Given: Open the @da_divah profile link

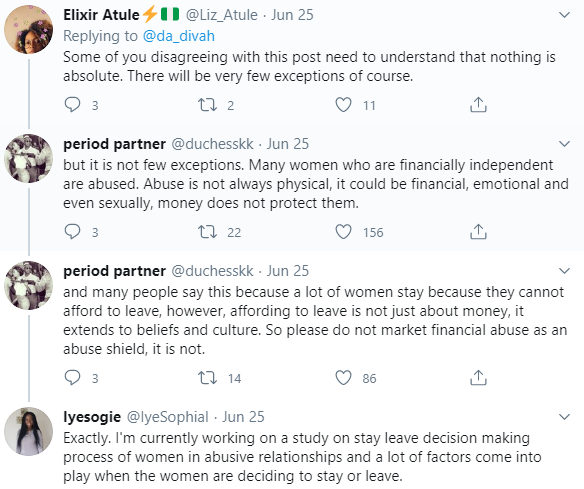Looking at the screenshot, I should point(178,36).
